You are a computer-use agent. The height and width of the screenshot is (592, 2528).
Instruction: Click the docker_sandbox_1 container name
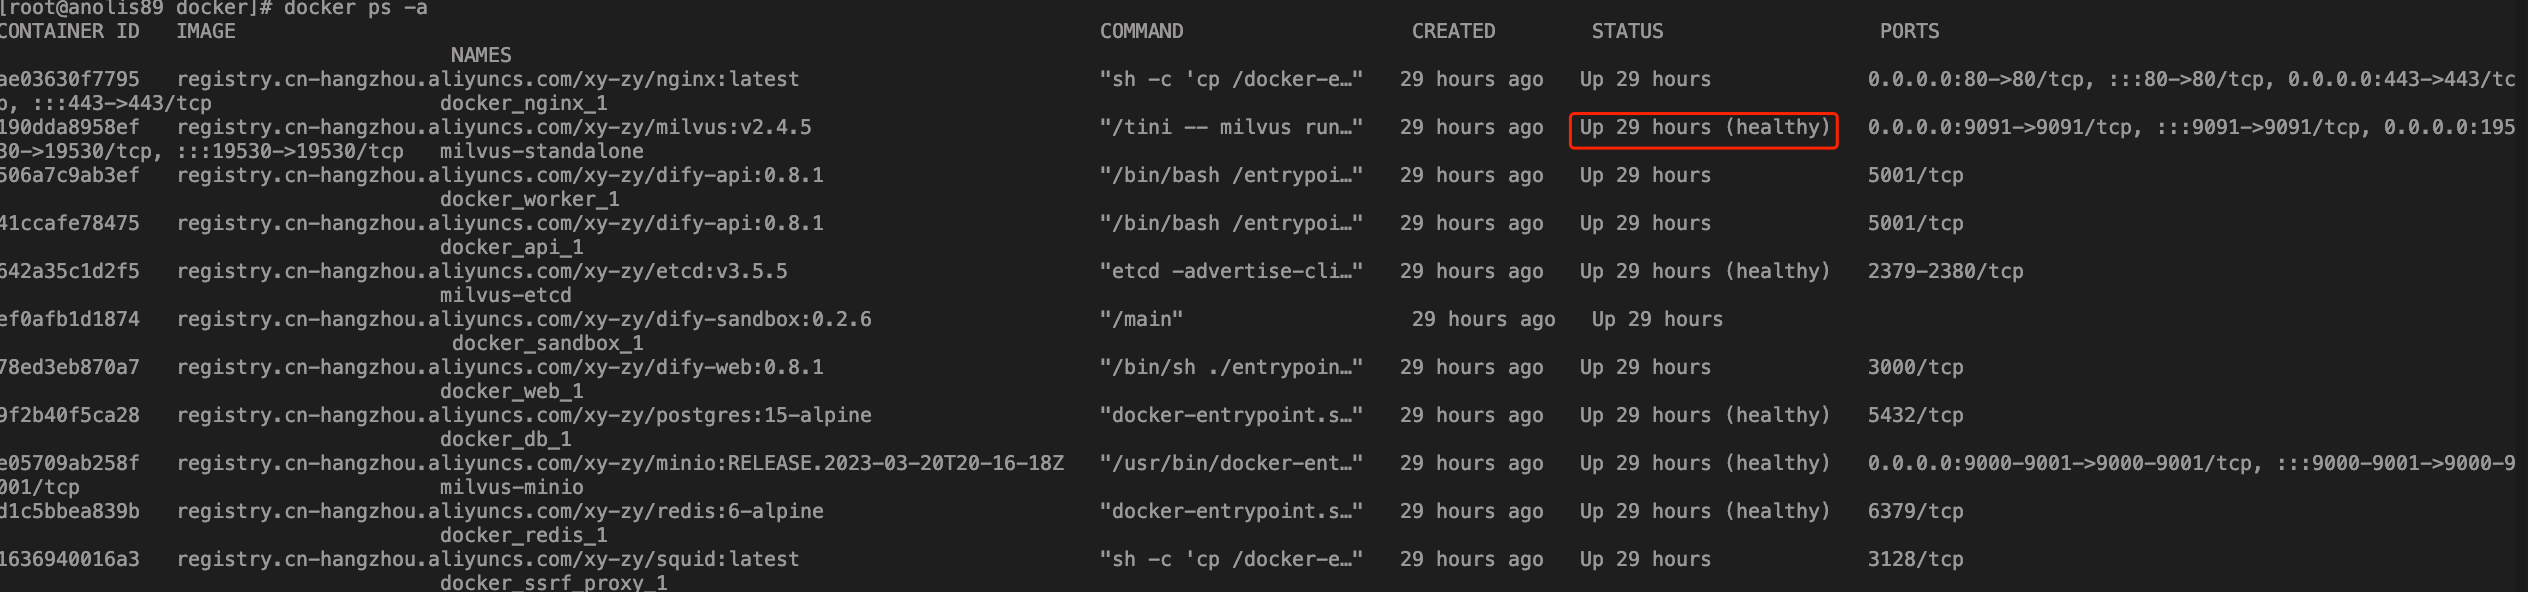[x=547, y=344]
